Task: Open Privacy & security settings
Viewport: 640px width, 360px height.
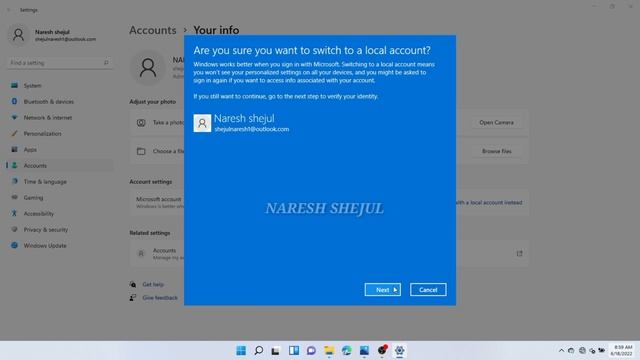Action: pos(60,229)
